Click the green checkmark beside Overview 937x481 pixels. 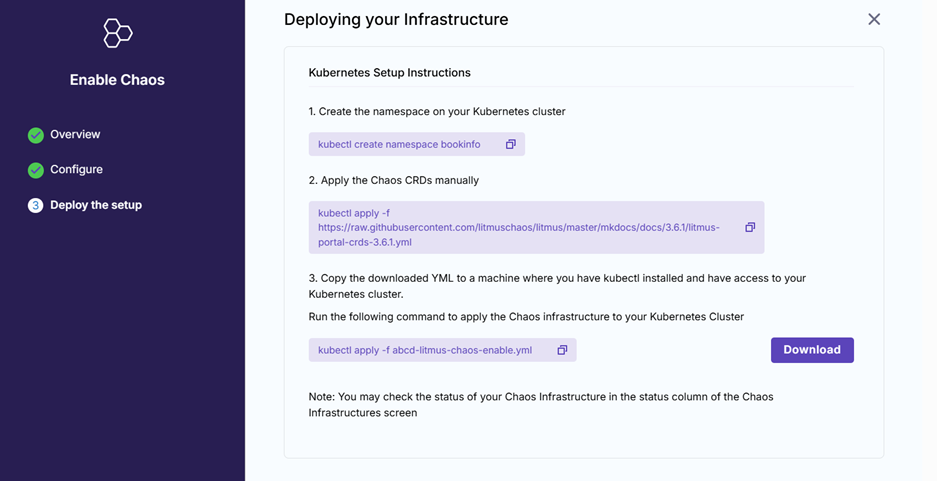[36, 135]
